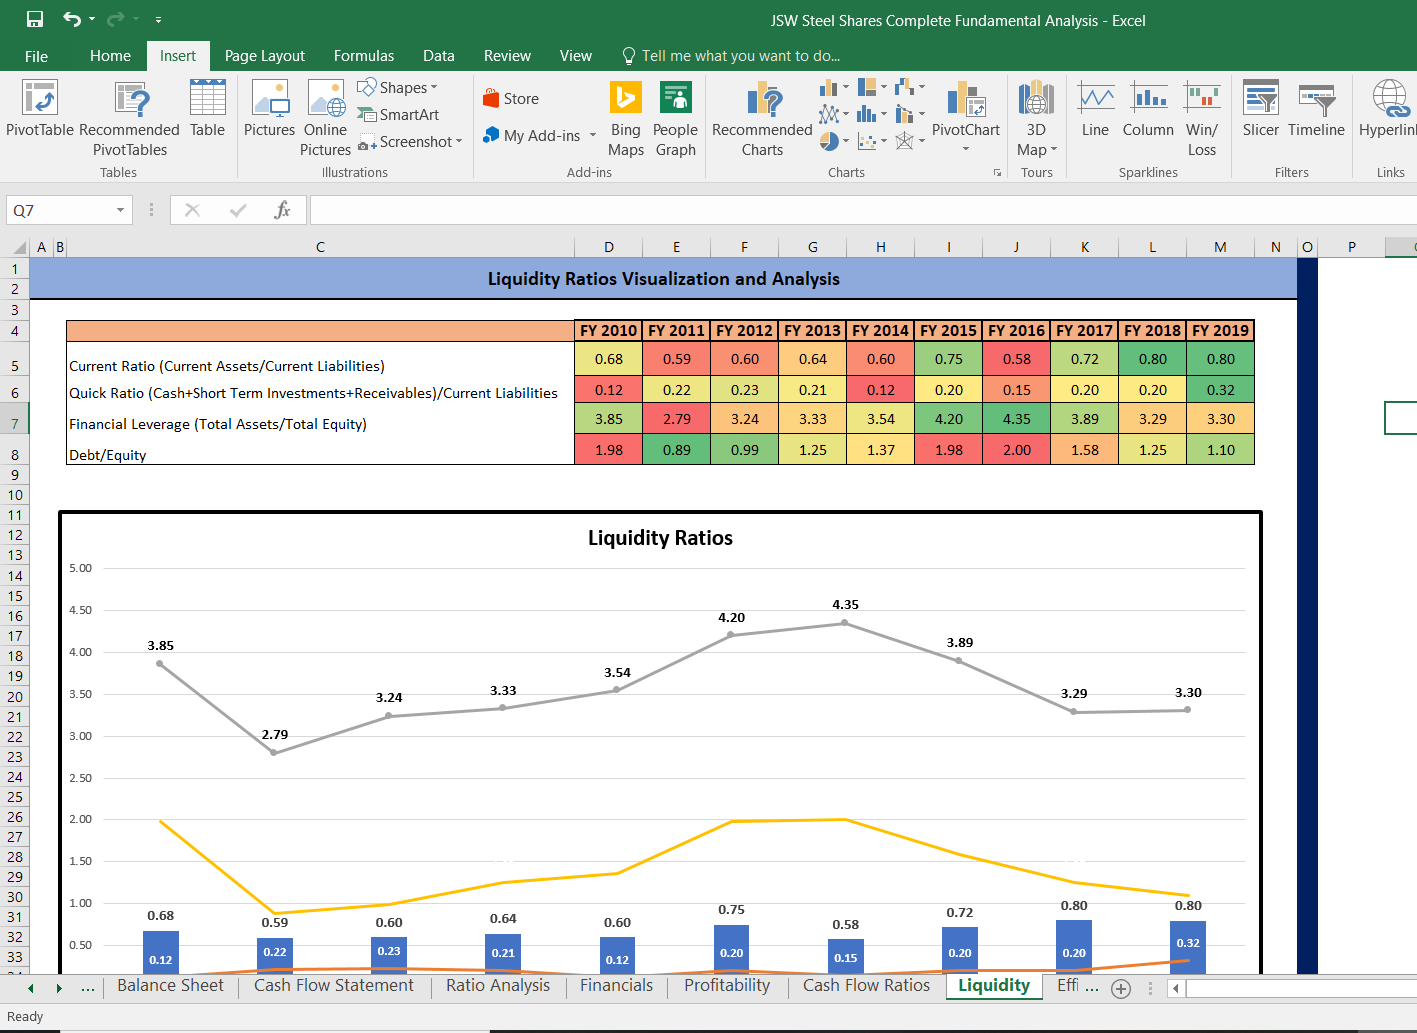
Task: Select the FY 2016 Debt/Equity cell 2.00
Action: (1017, 450)
